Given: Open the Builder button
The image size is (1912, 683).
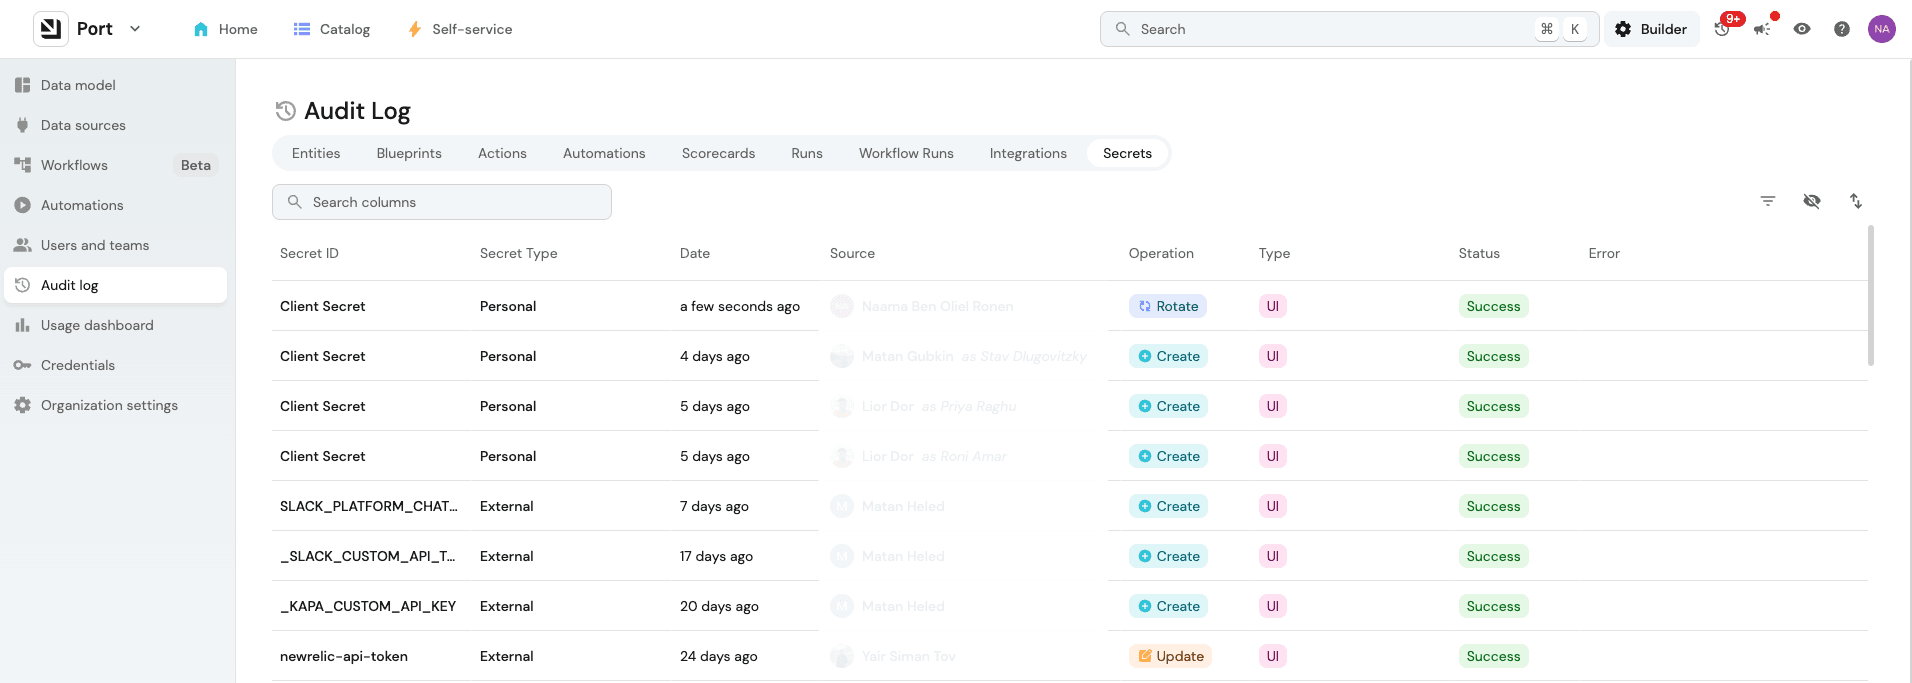Looking at the screenshot, I should click(x=1651, y=29).
